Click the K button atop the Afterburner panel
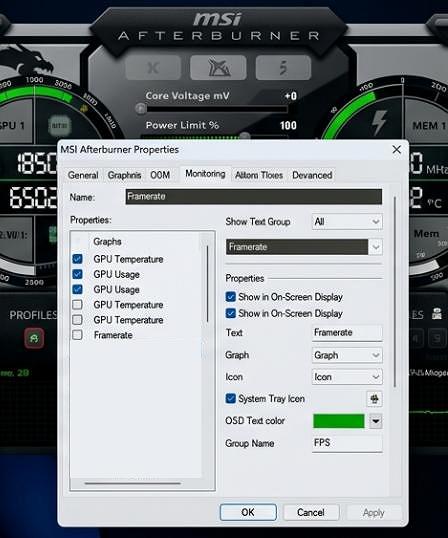 (x=153, y=68)
